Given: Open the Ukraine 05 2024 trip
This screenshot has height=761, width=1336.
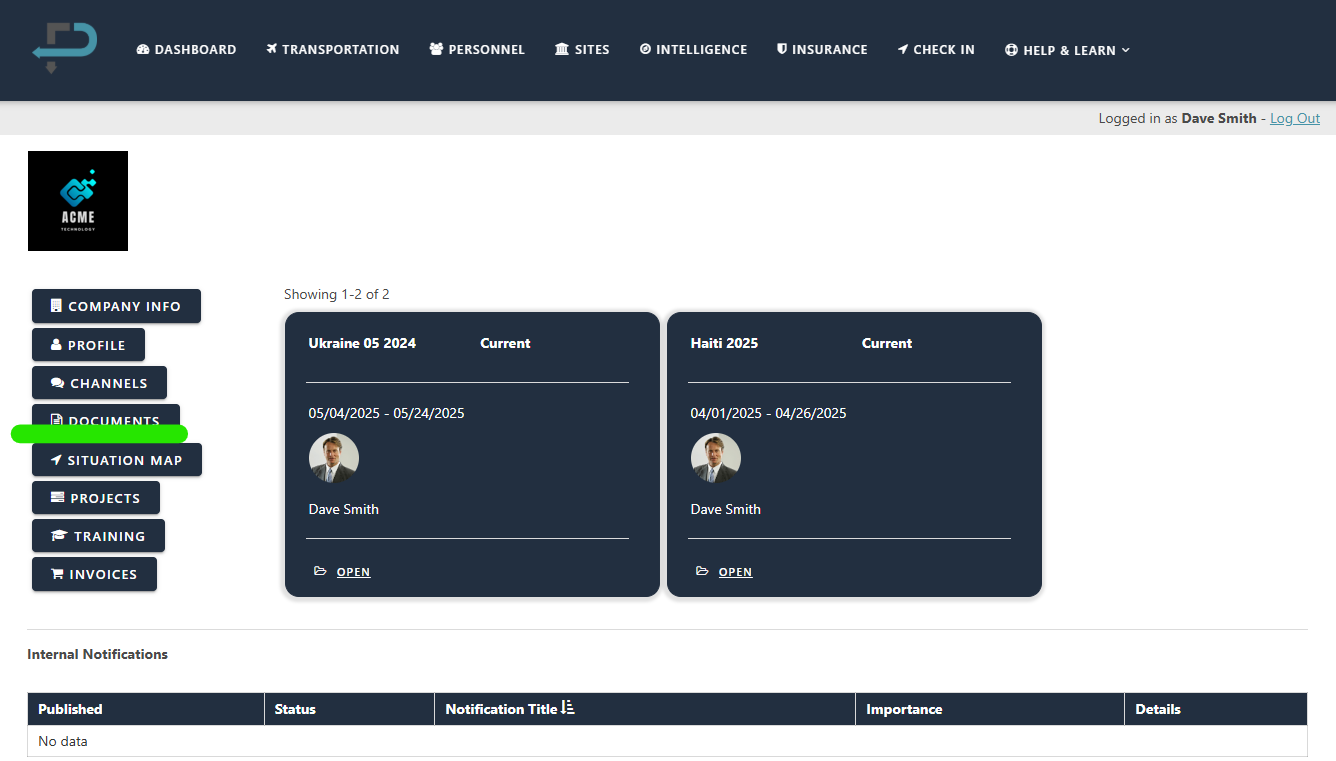Looking at the screenshot, I should pos(353,571).
